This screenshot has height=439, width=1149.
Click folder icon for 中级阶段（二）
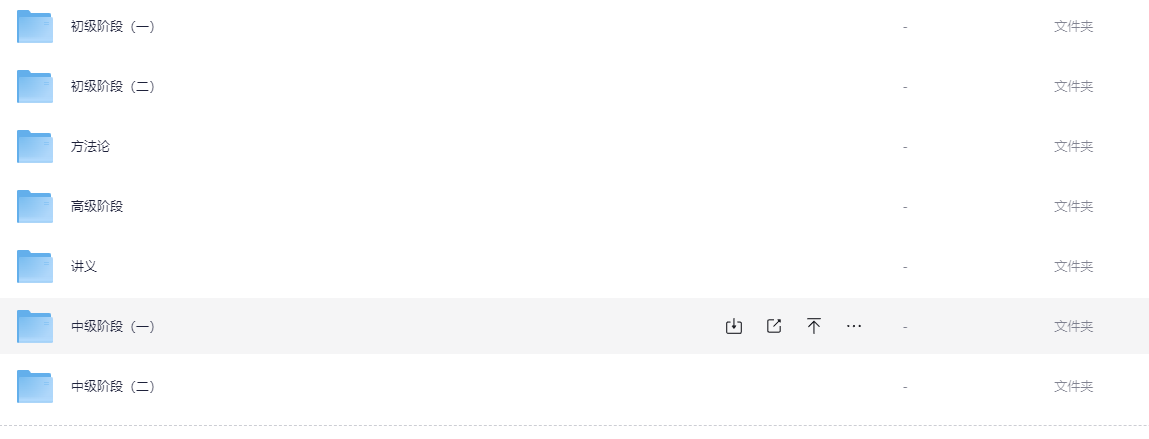pos(35,387)
